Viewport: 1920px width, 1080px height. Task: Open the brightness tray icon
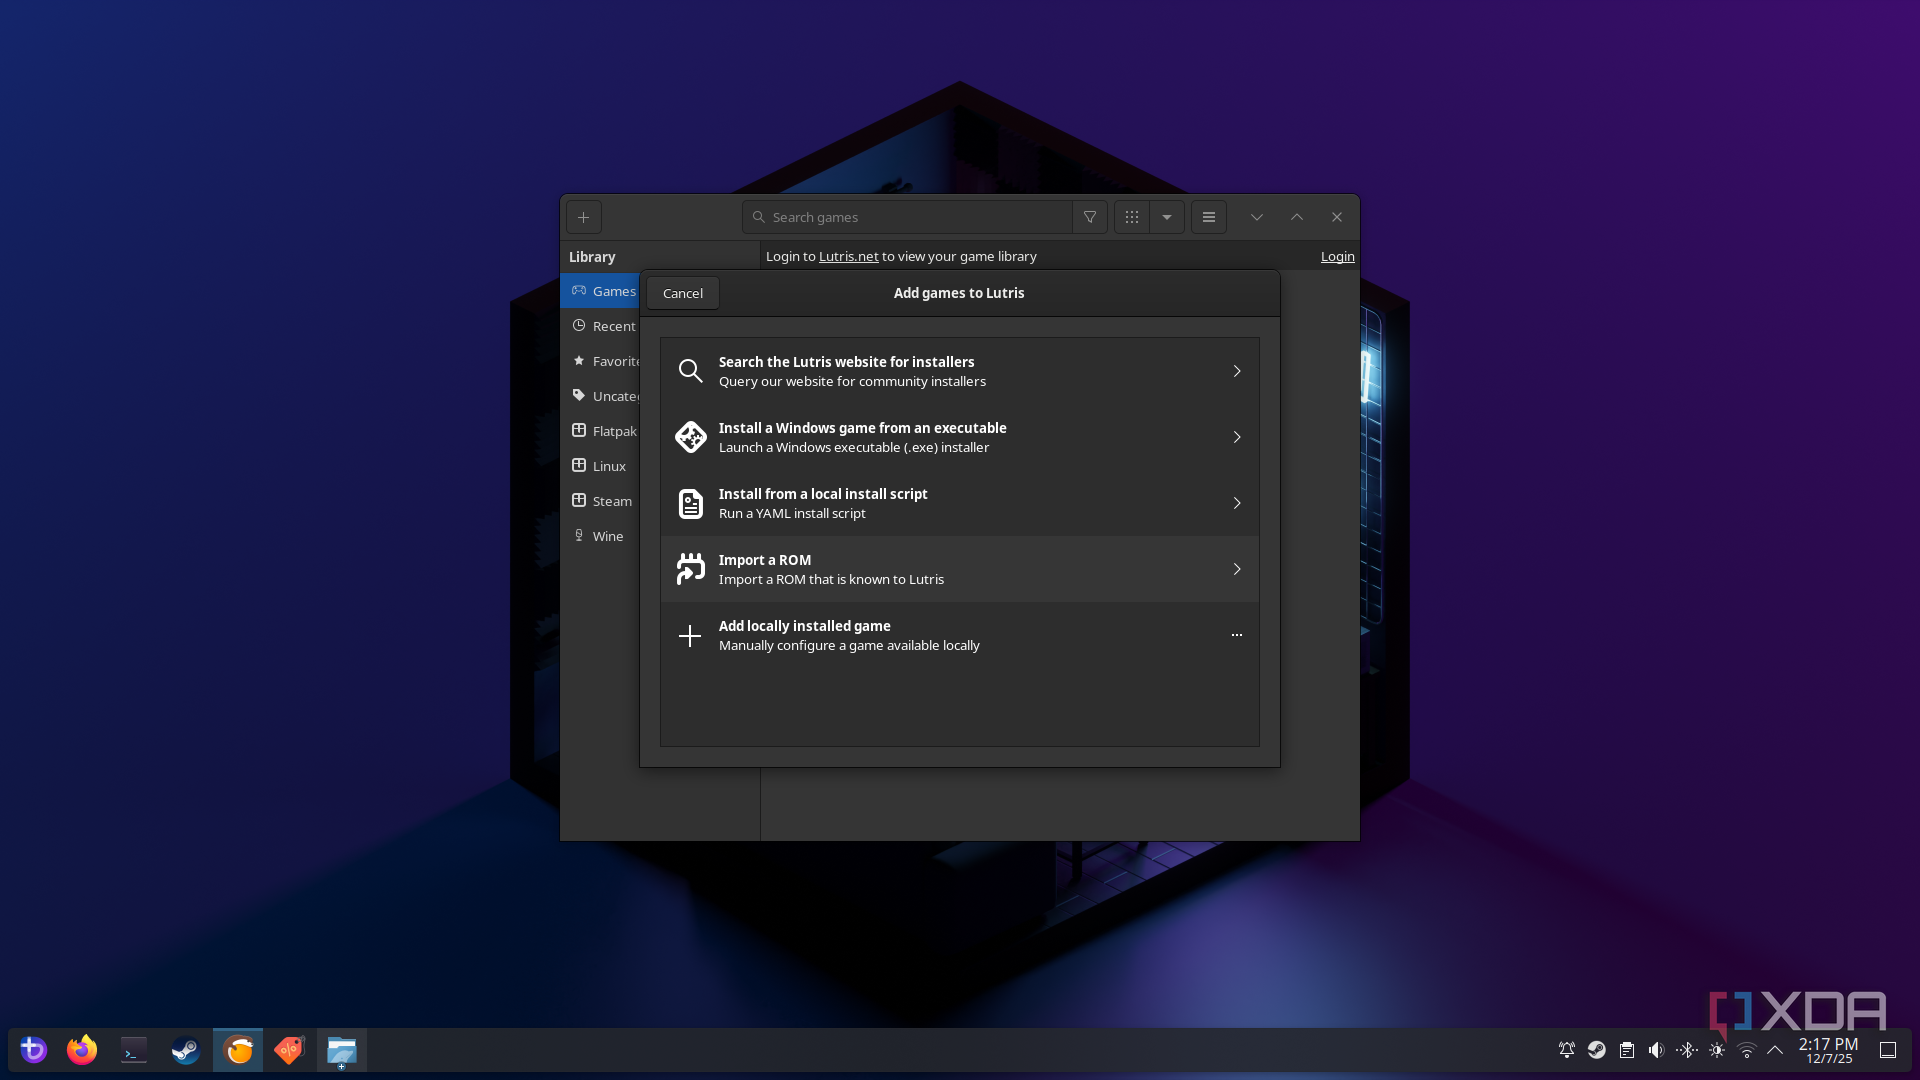coord(1717,1050)
